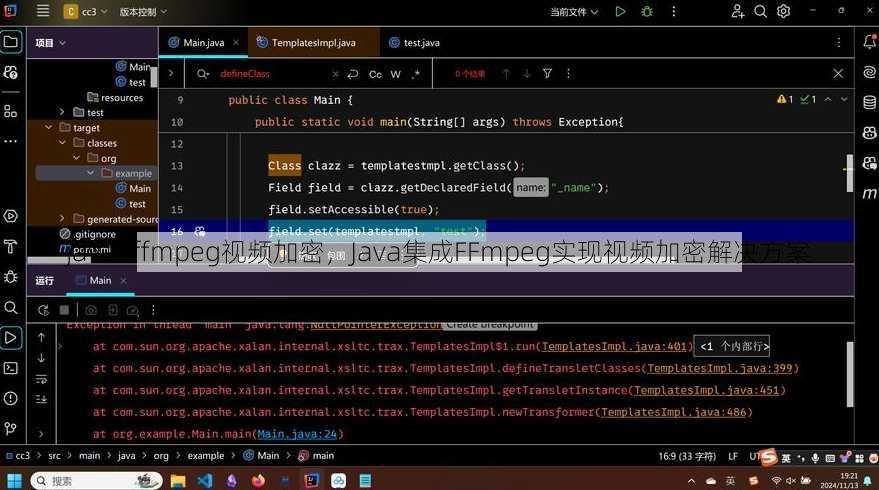Open TemplatesImpl.java:399 stack trace link
Image resolution: width=879 pixels, height=490 pixels.
[720, 368]
